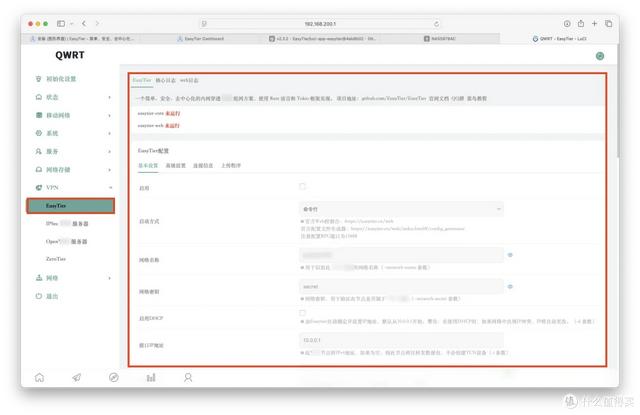Expand the 网络 menu arrow

pyautogui.click(x=109, y=278)
